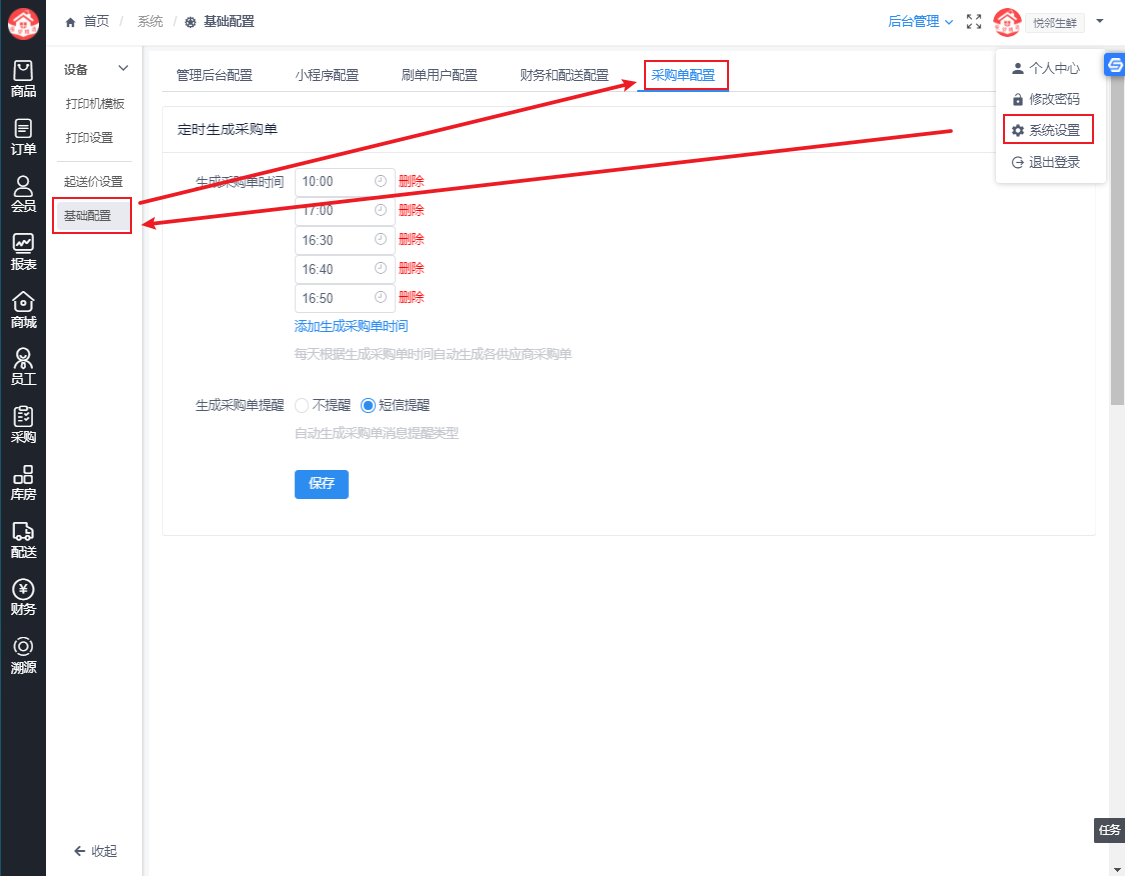Collapse the 设备 menu group

click(124, 69)
